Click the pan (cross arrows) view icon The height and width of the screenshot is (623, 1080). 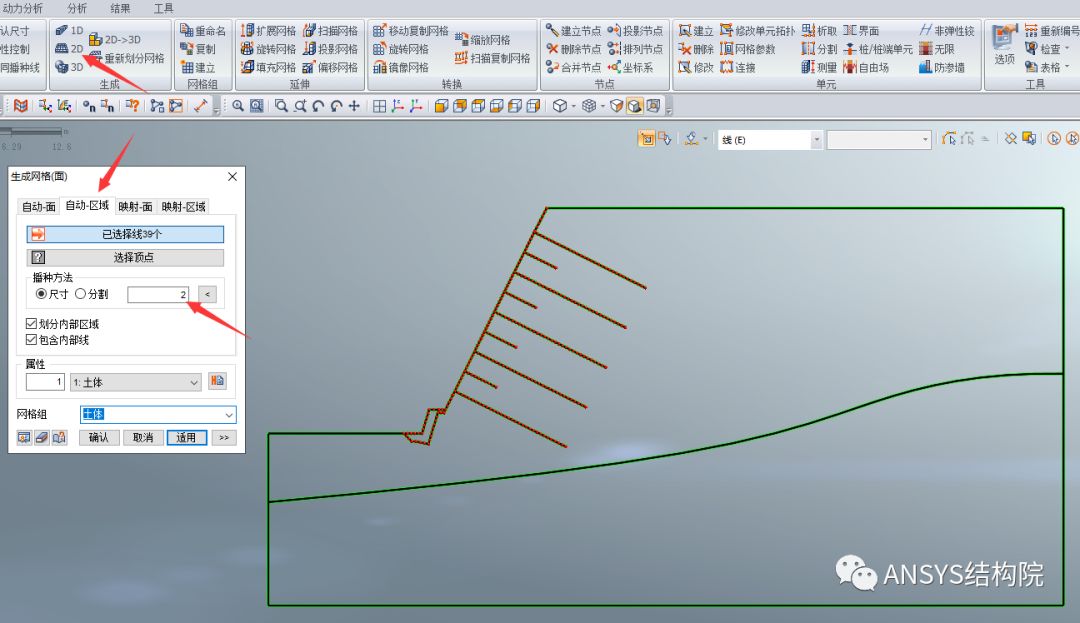pyautogui.click(x=354, y=106)
